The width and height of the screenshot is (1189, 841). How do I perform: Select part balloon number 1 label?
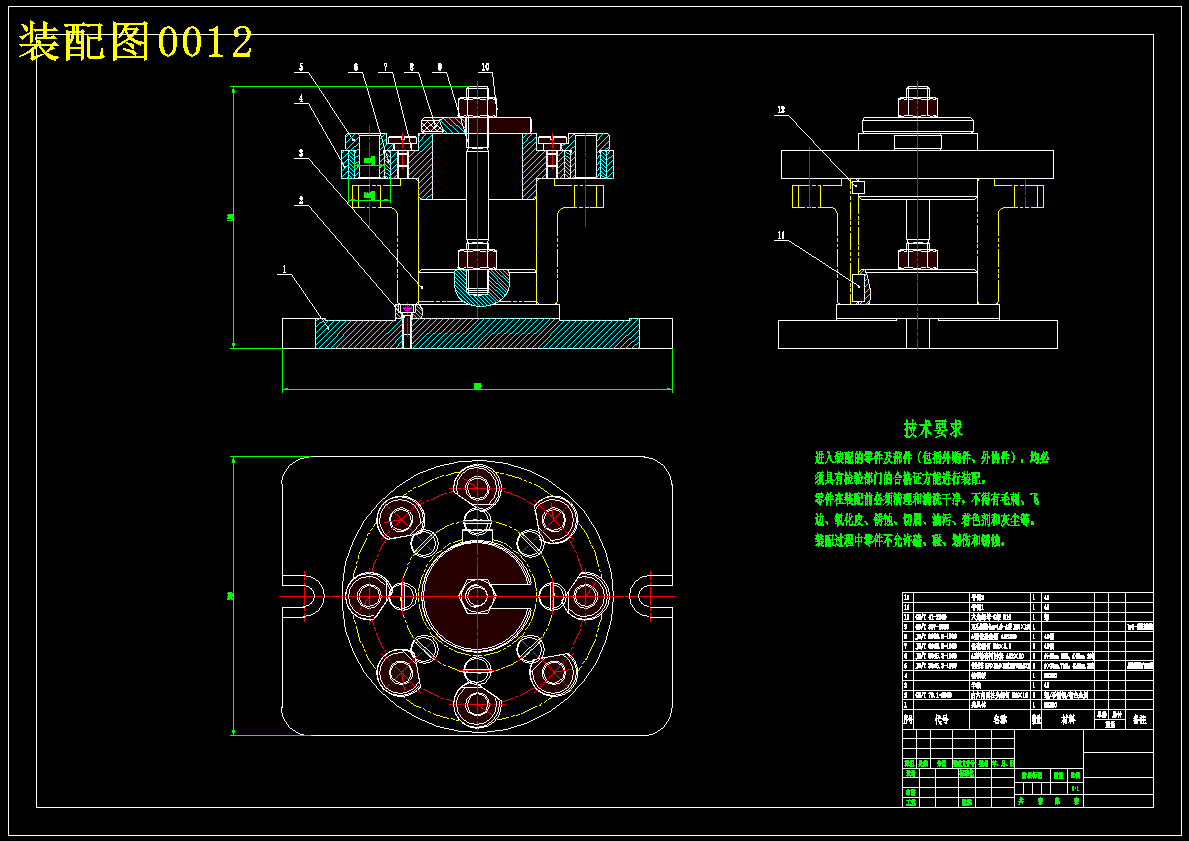point(284,269)
